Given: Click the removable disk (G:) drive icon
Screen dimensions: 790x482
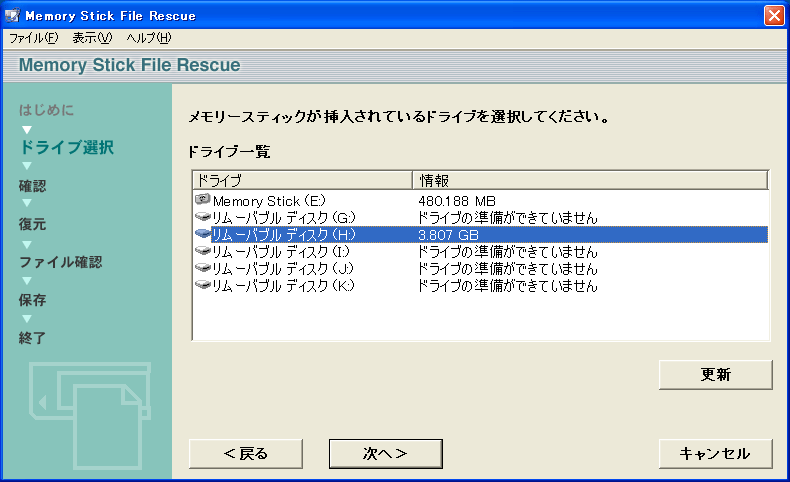Looking at the screenshot, I should [203, 217].
